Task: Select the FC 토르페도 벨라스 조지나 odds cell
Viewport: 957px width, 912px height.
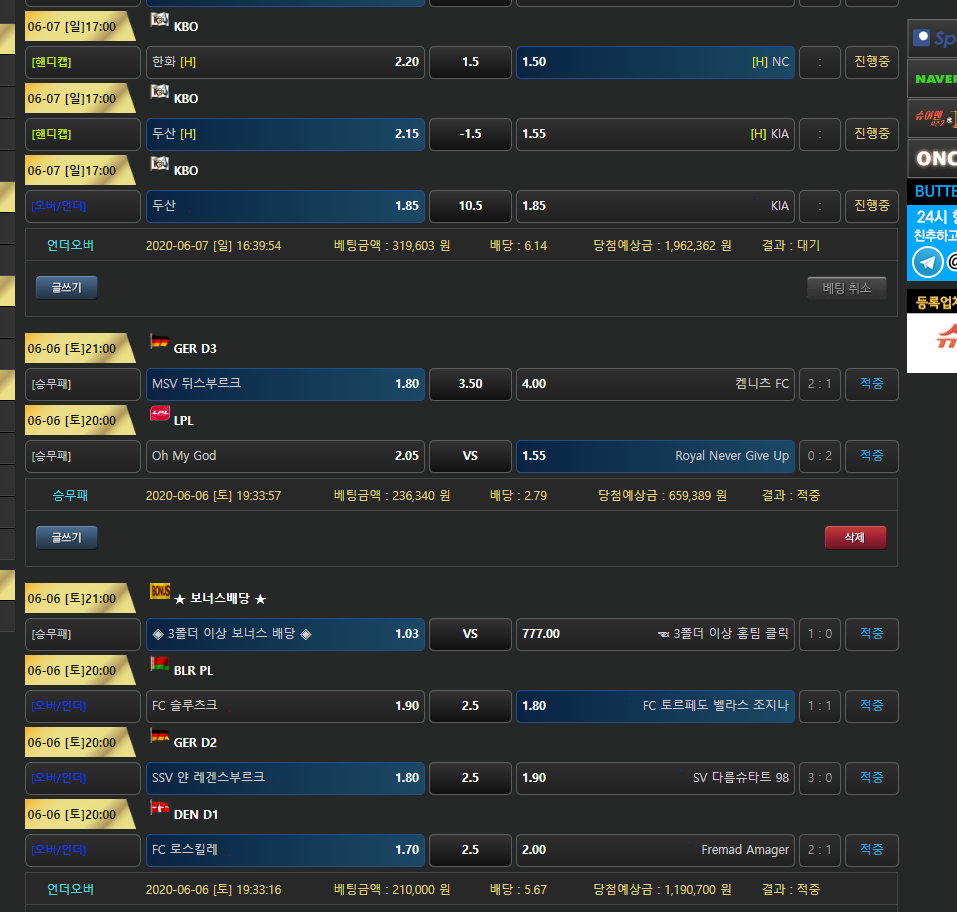Action: pyautogui.click(x=655, y=706)
